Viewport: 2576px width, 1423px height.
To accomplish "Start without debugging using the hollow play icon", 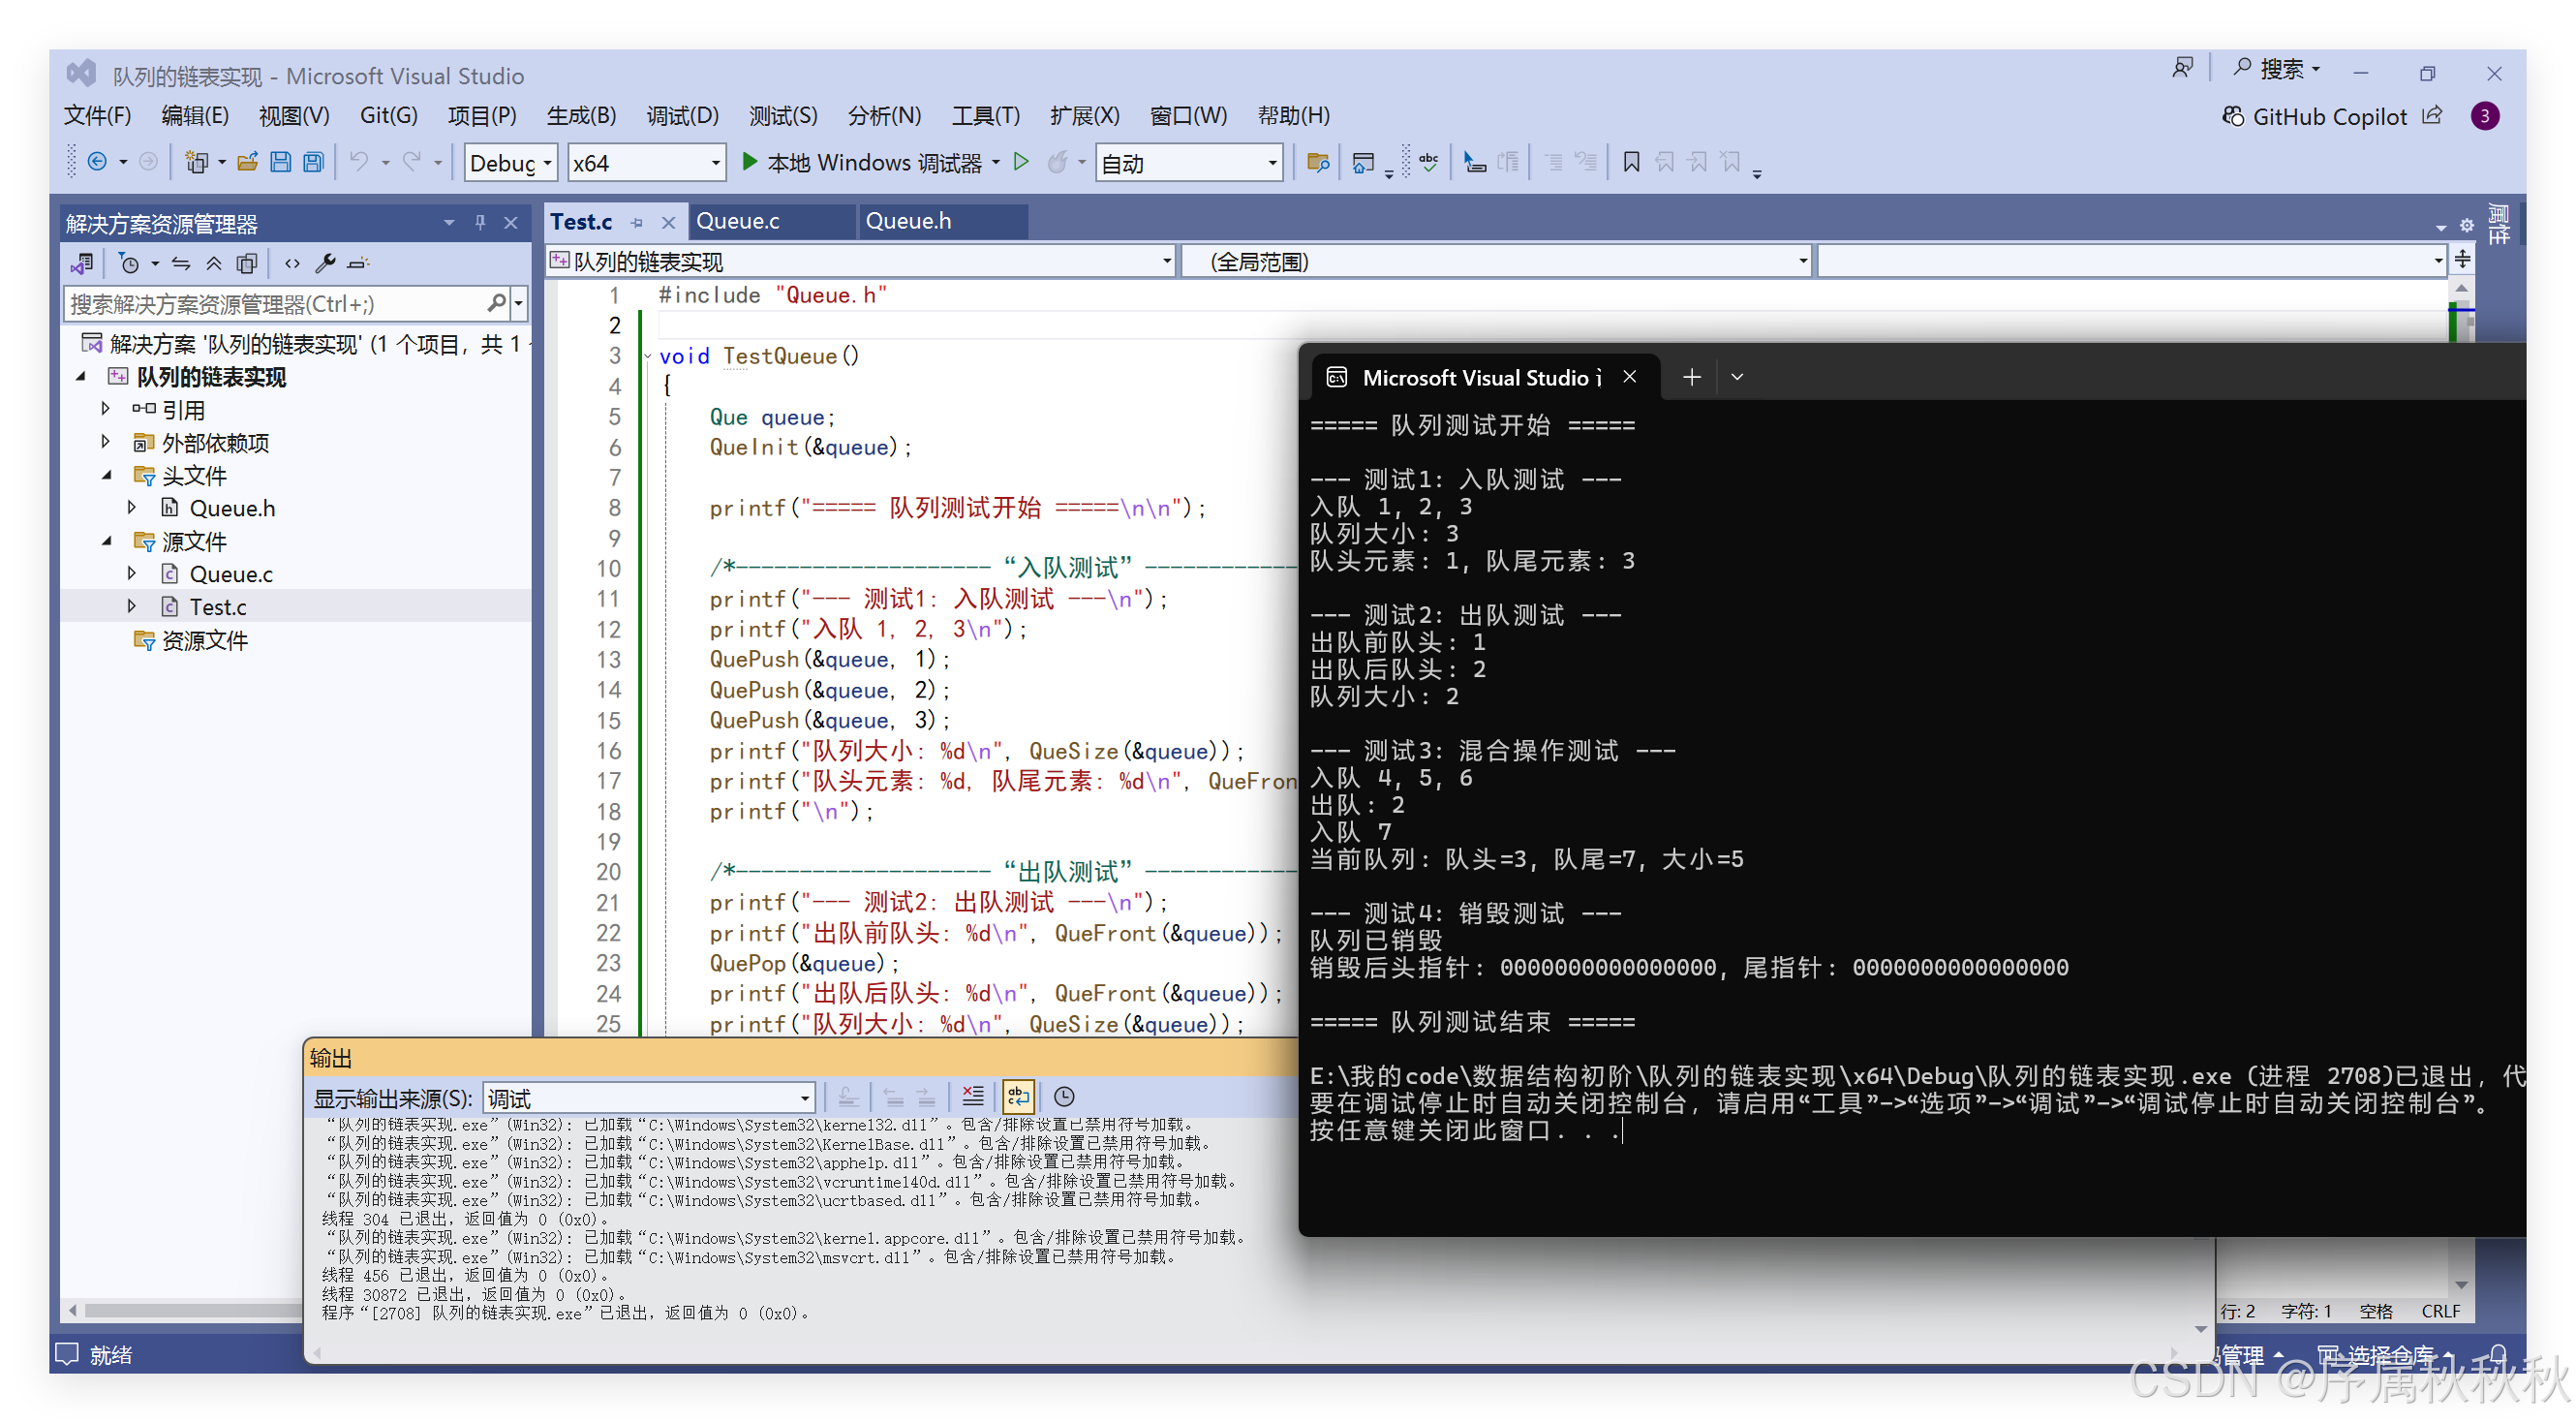I will click(x=1021, y=162).
